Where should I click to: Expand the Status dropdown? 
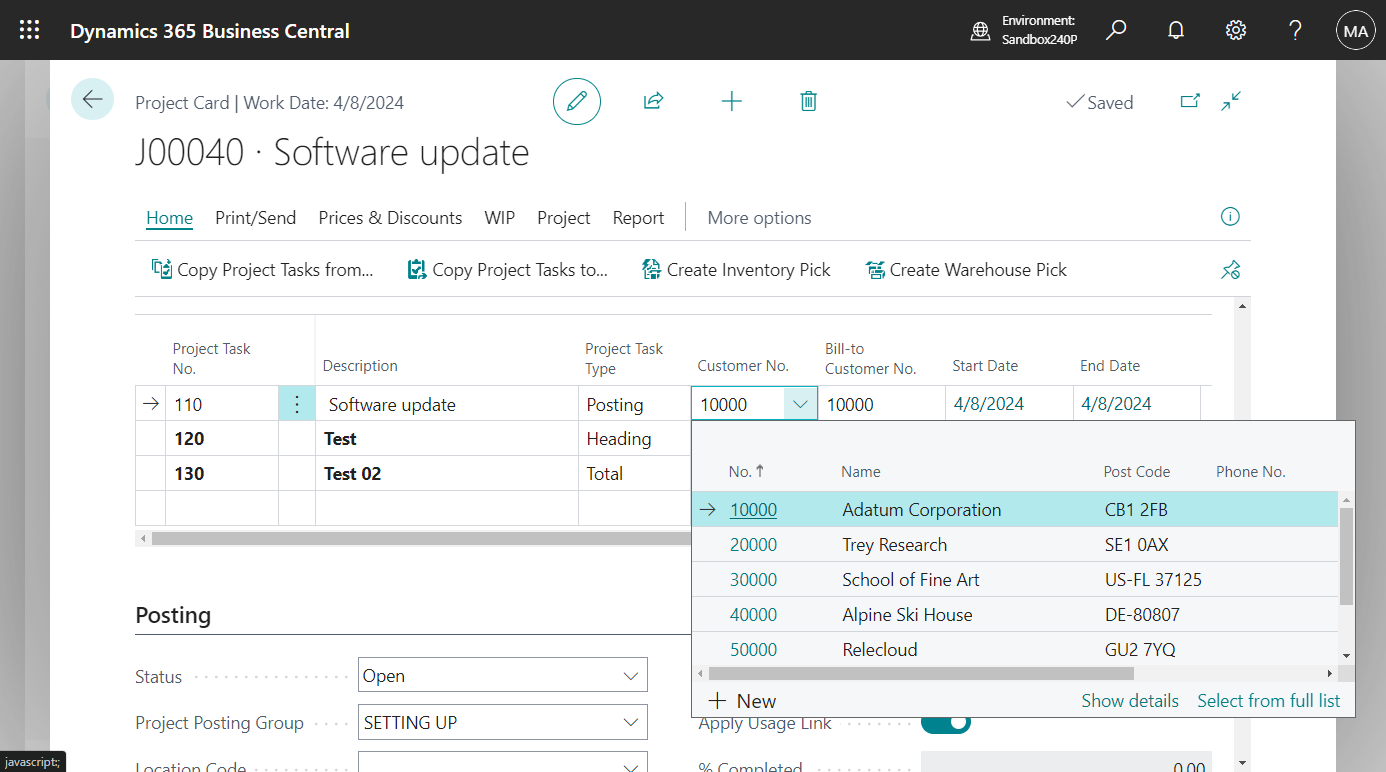pyautogui.click(x=631, y=676)
